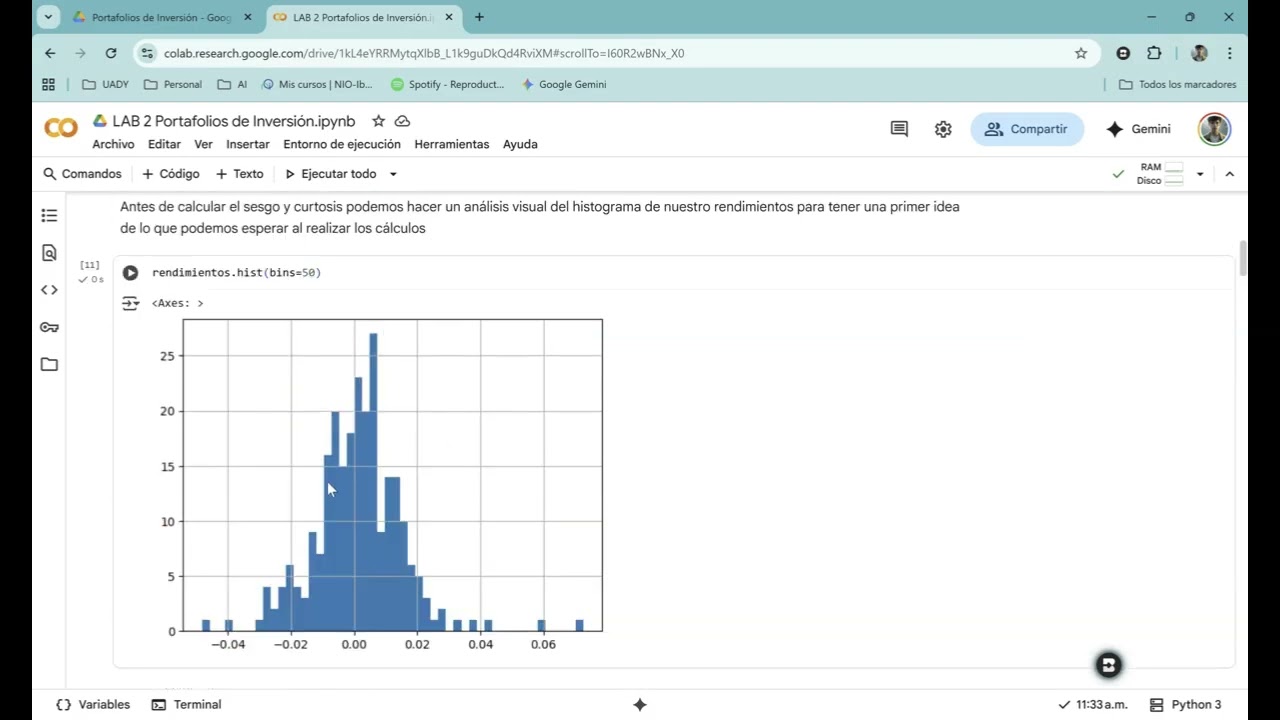1280x720 pixels.
Task: Click the floating screenshot button at bottom right
Action: tap(1109, 665)
